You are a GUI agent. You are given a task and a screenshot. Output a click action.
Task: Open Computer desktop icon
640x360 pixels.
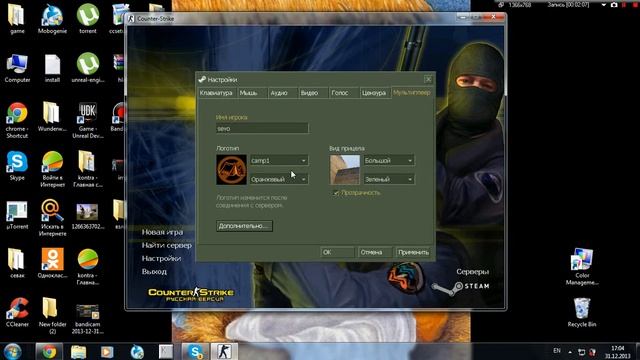(17, 68)
